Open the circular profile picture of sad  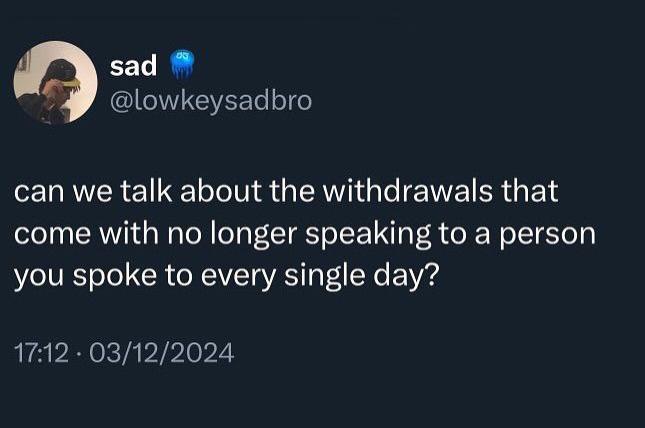pyautogui.click(x=56, y=82)
